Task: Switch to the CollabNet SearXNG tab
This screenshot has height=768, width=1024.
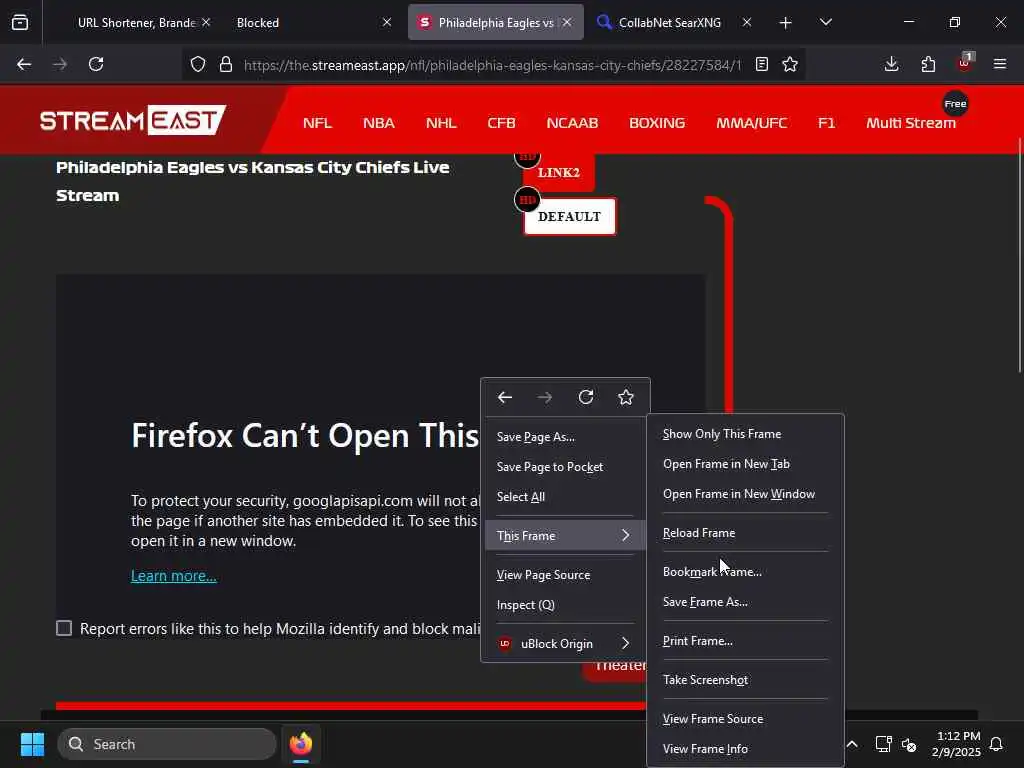Action: click(x=669, y=23)
